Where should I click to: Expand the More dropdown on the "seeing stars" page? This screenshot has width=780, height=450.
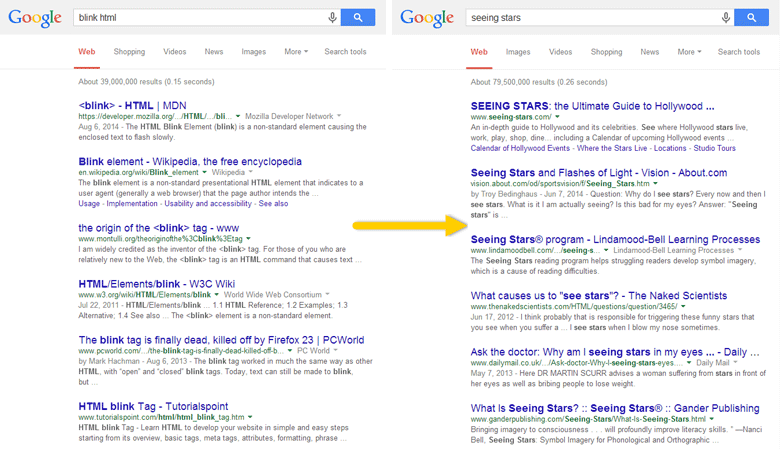[x=687, y=52]
